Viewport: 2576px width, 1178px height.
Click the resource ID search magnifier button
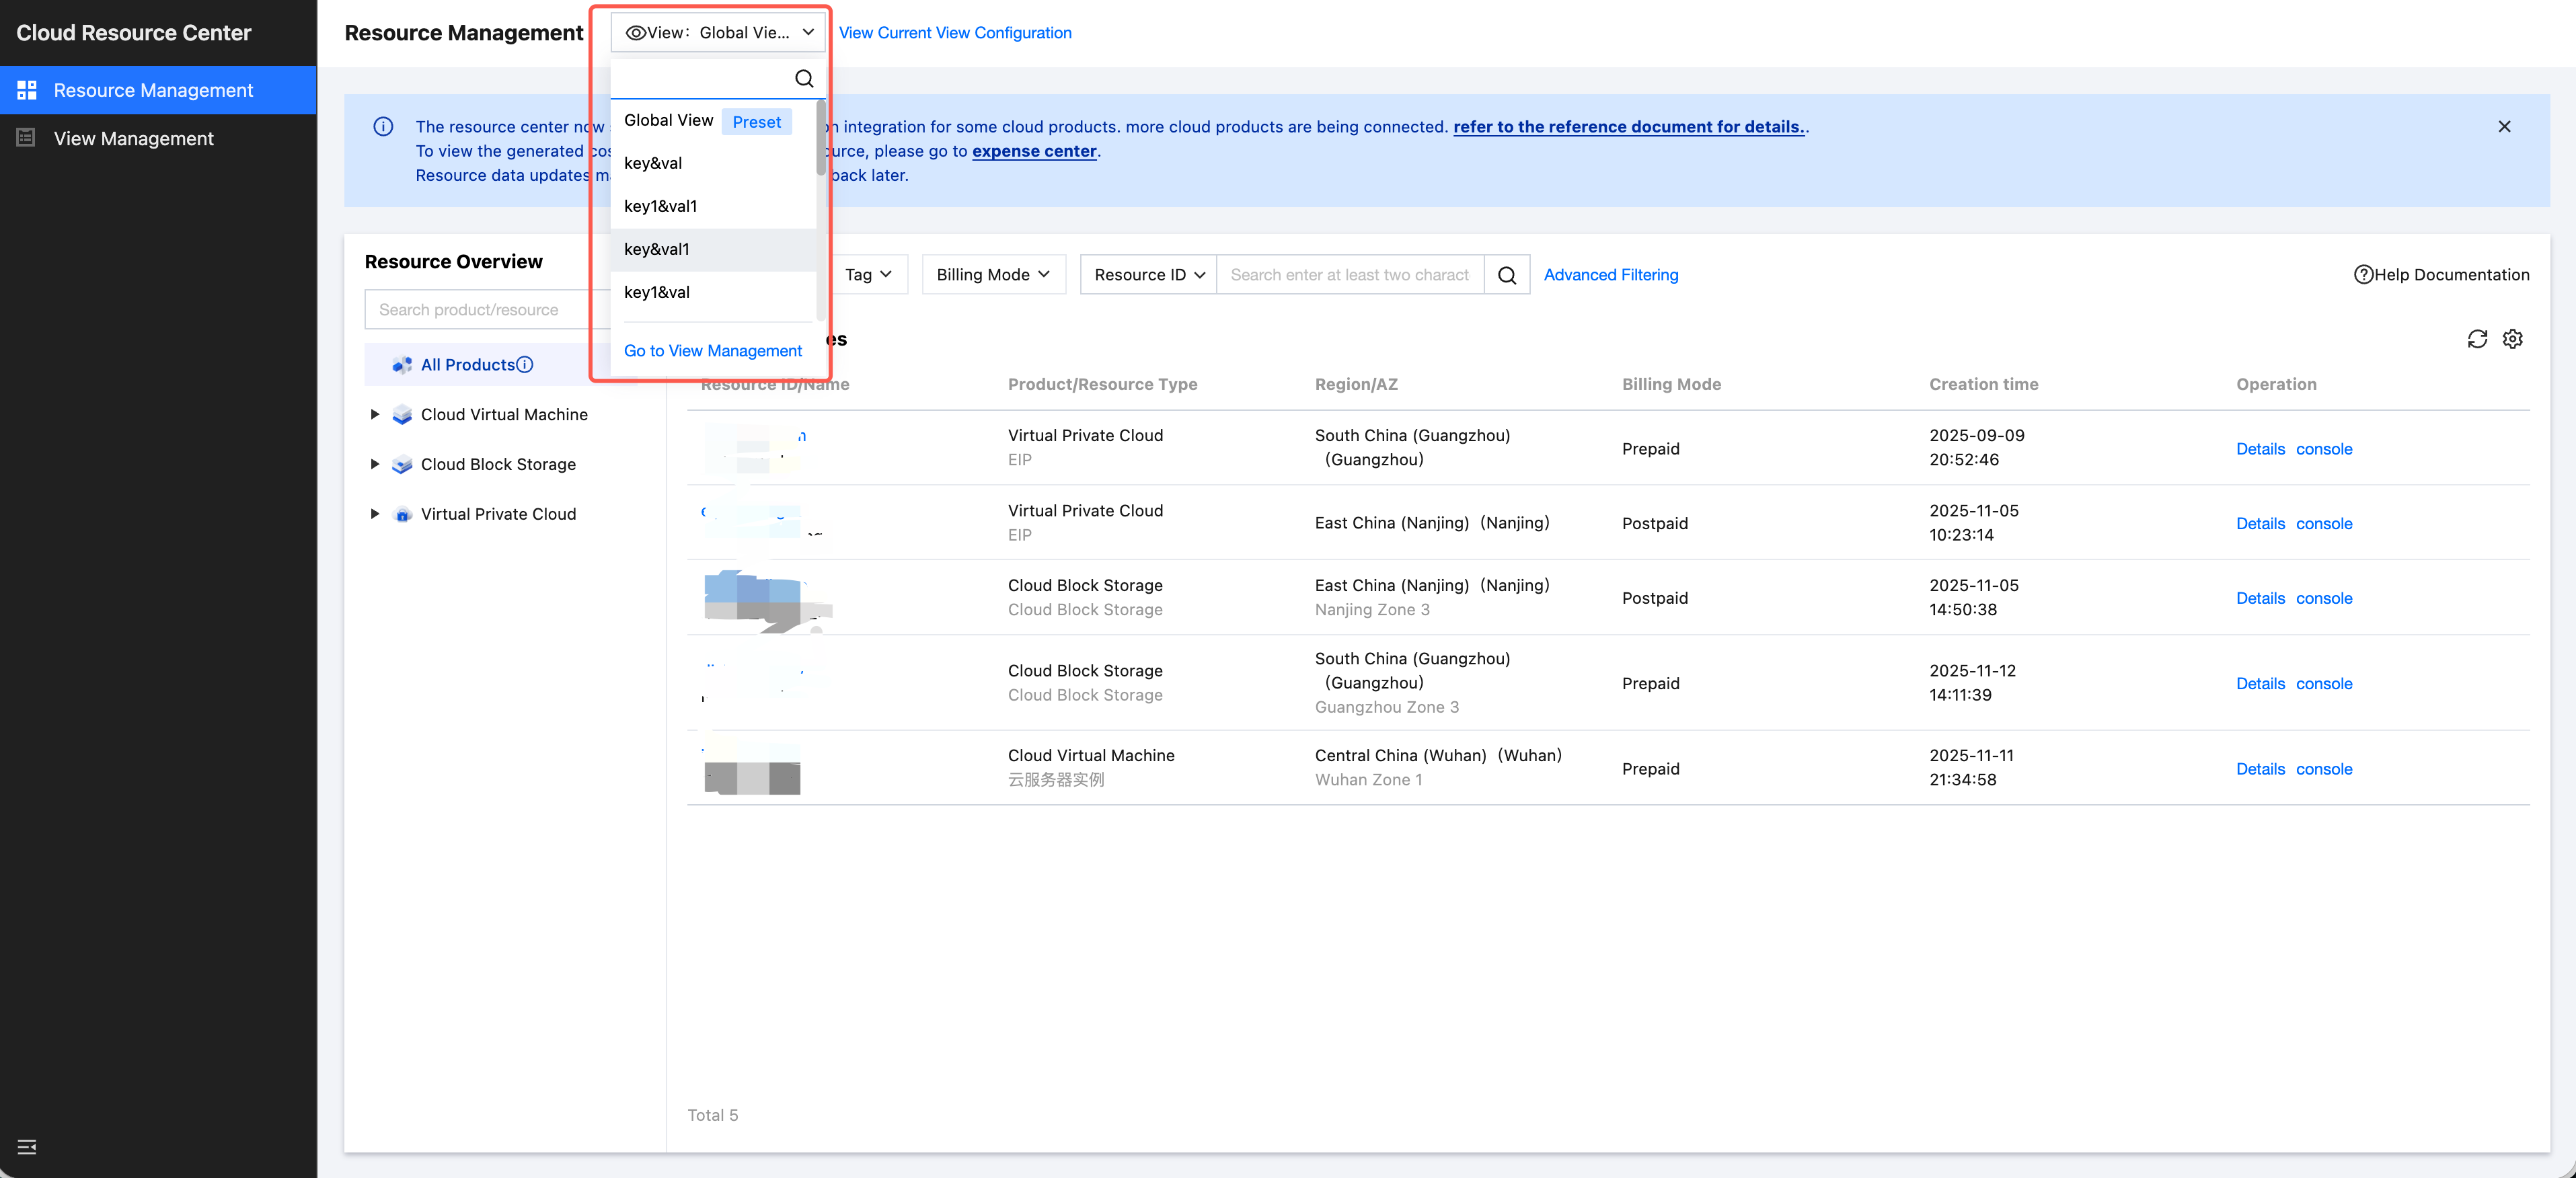[x=1506, y=275]
